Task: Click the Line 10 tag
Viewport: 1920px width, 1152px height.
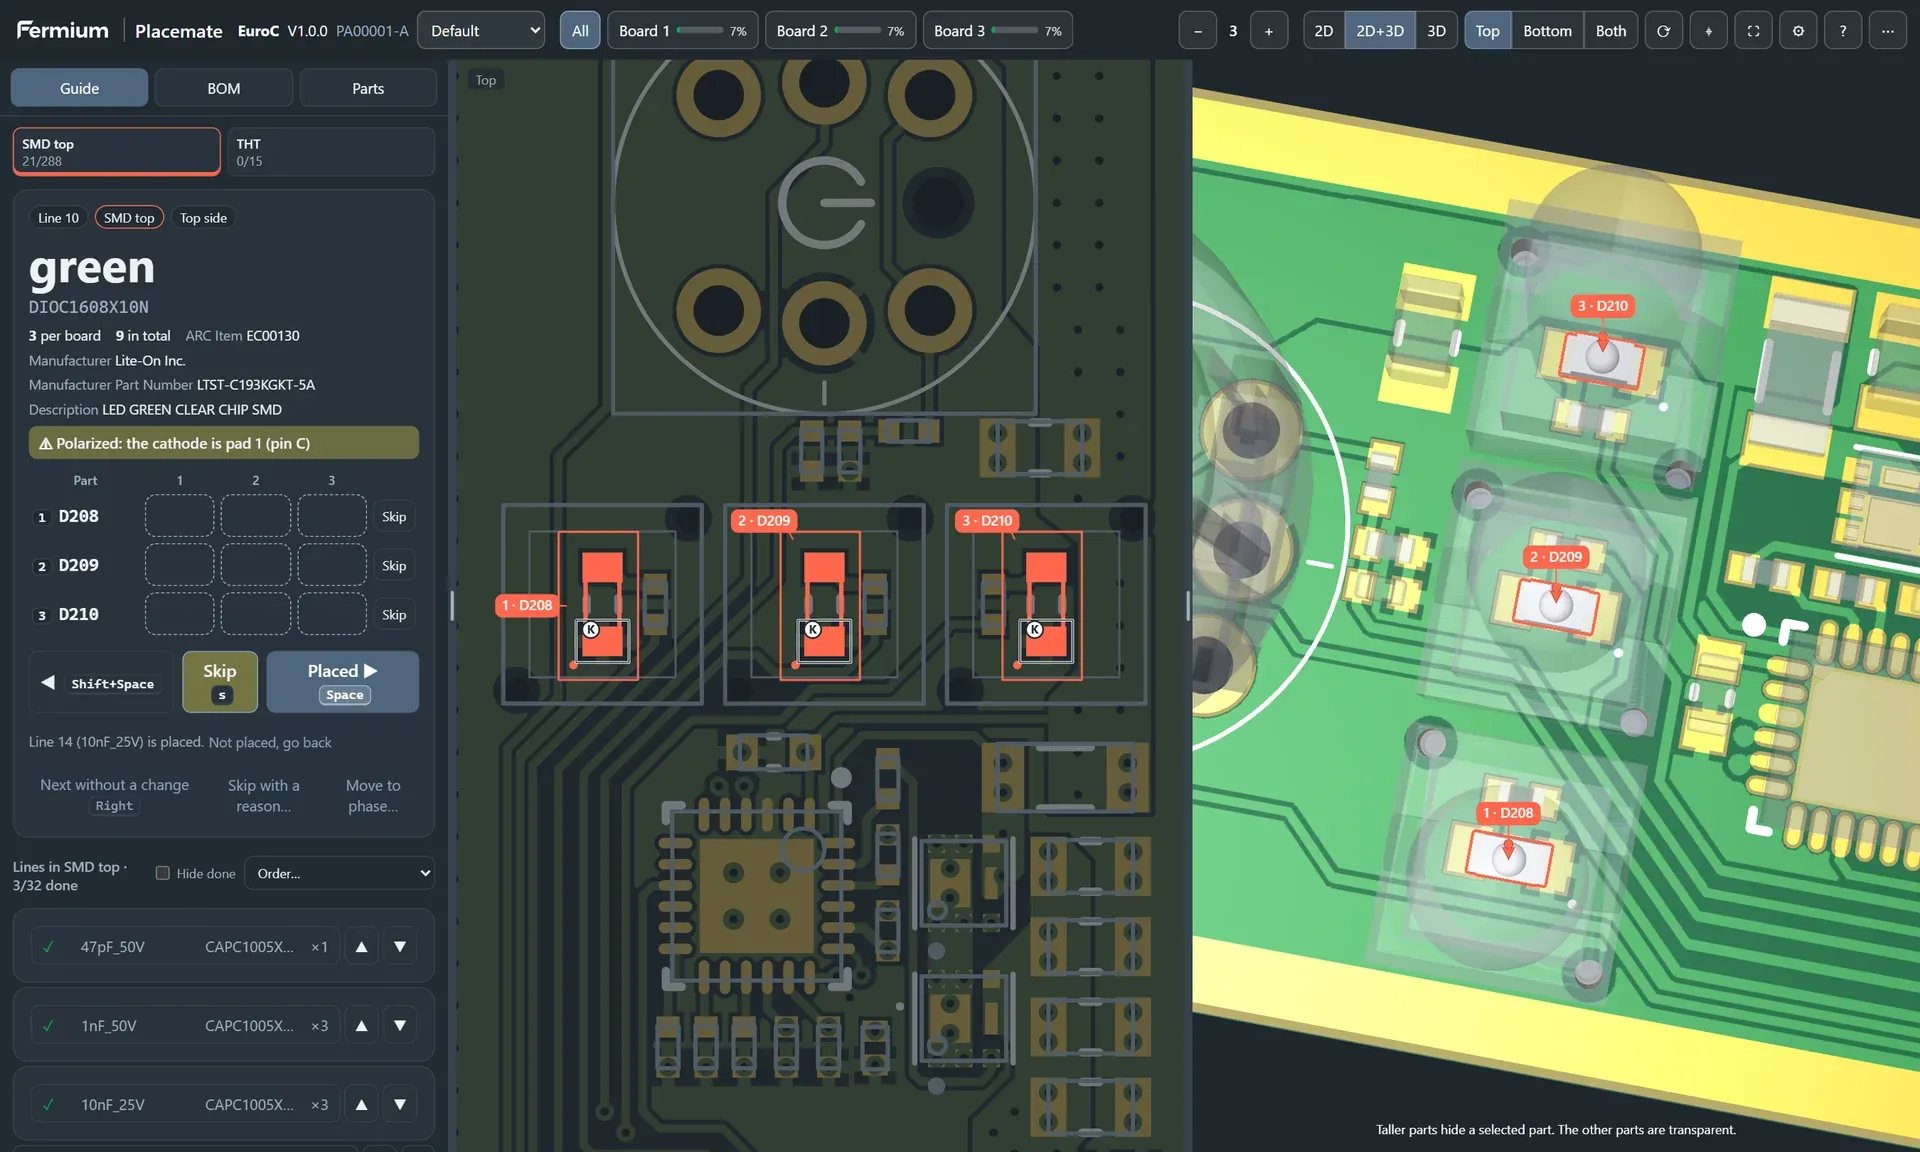Action: (58, 218)
